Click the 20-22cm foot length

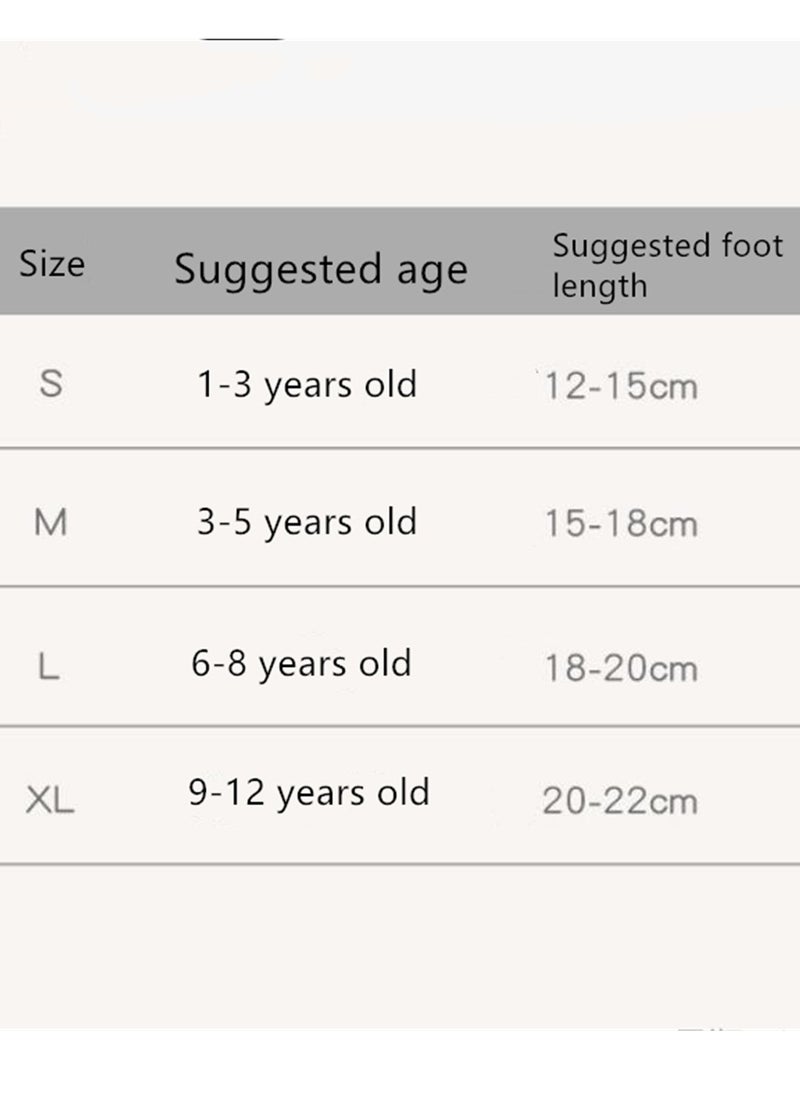pyautogui.click(x=620, y=801)
